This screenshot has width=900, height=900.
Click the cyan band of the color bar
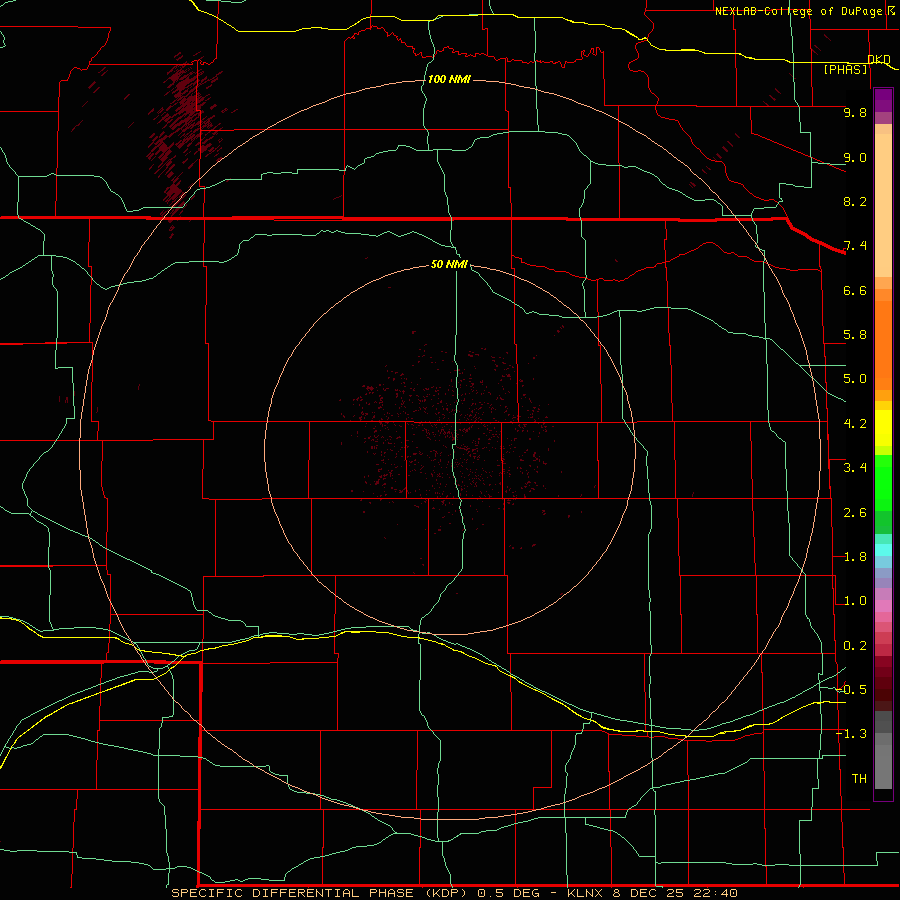[883, 550]
